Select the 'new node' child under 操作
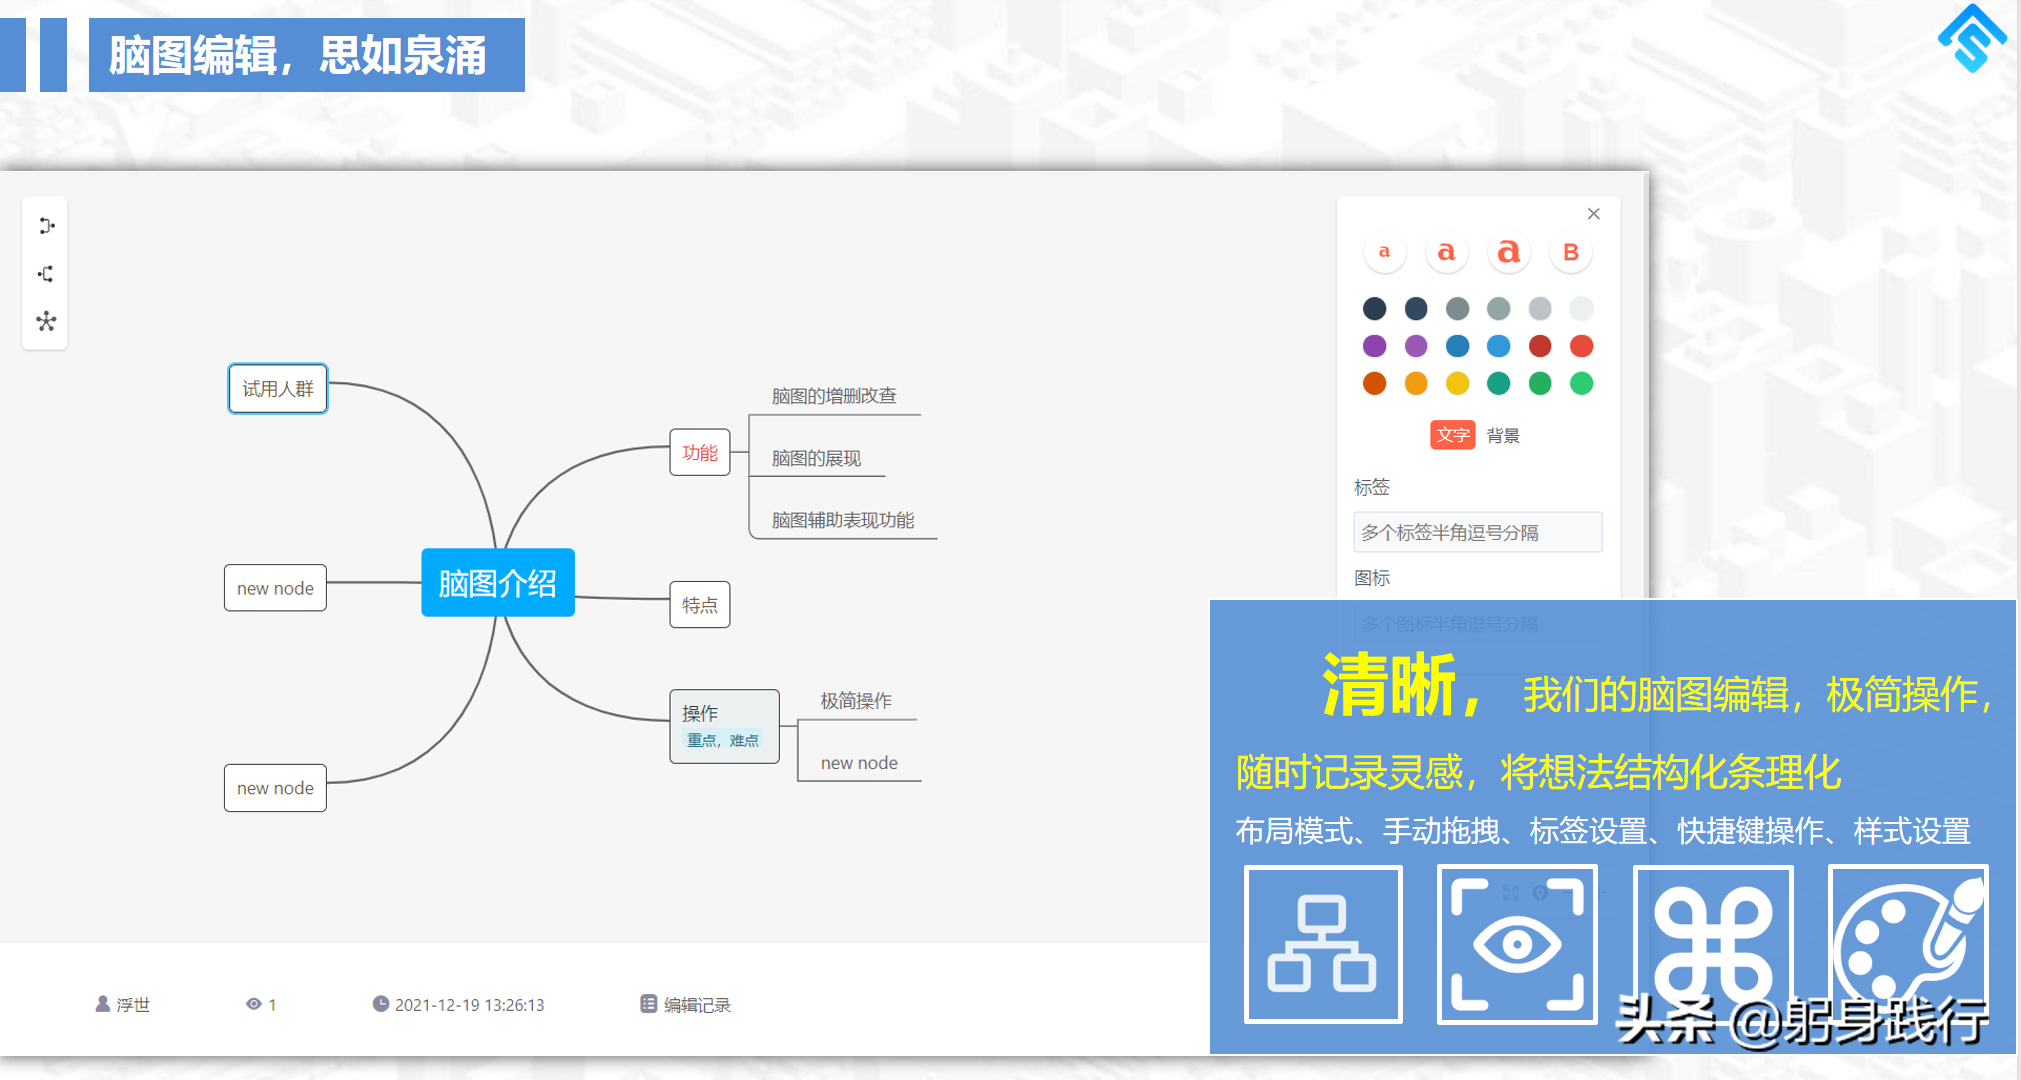 tap(859, 763)
